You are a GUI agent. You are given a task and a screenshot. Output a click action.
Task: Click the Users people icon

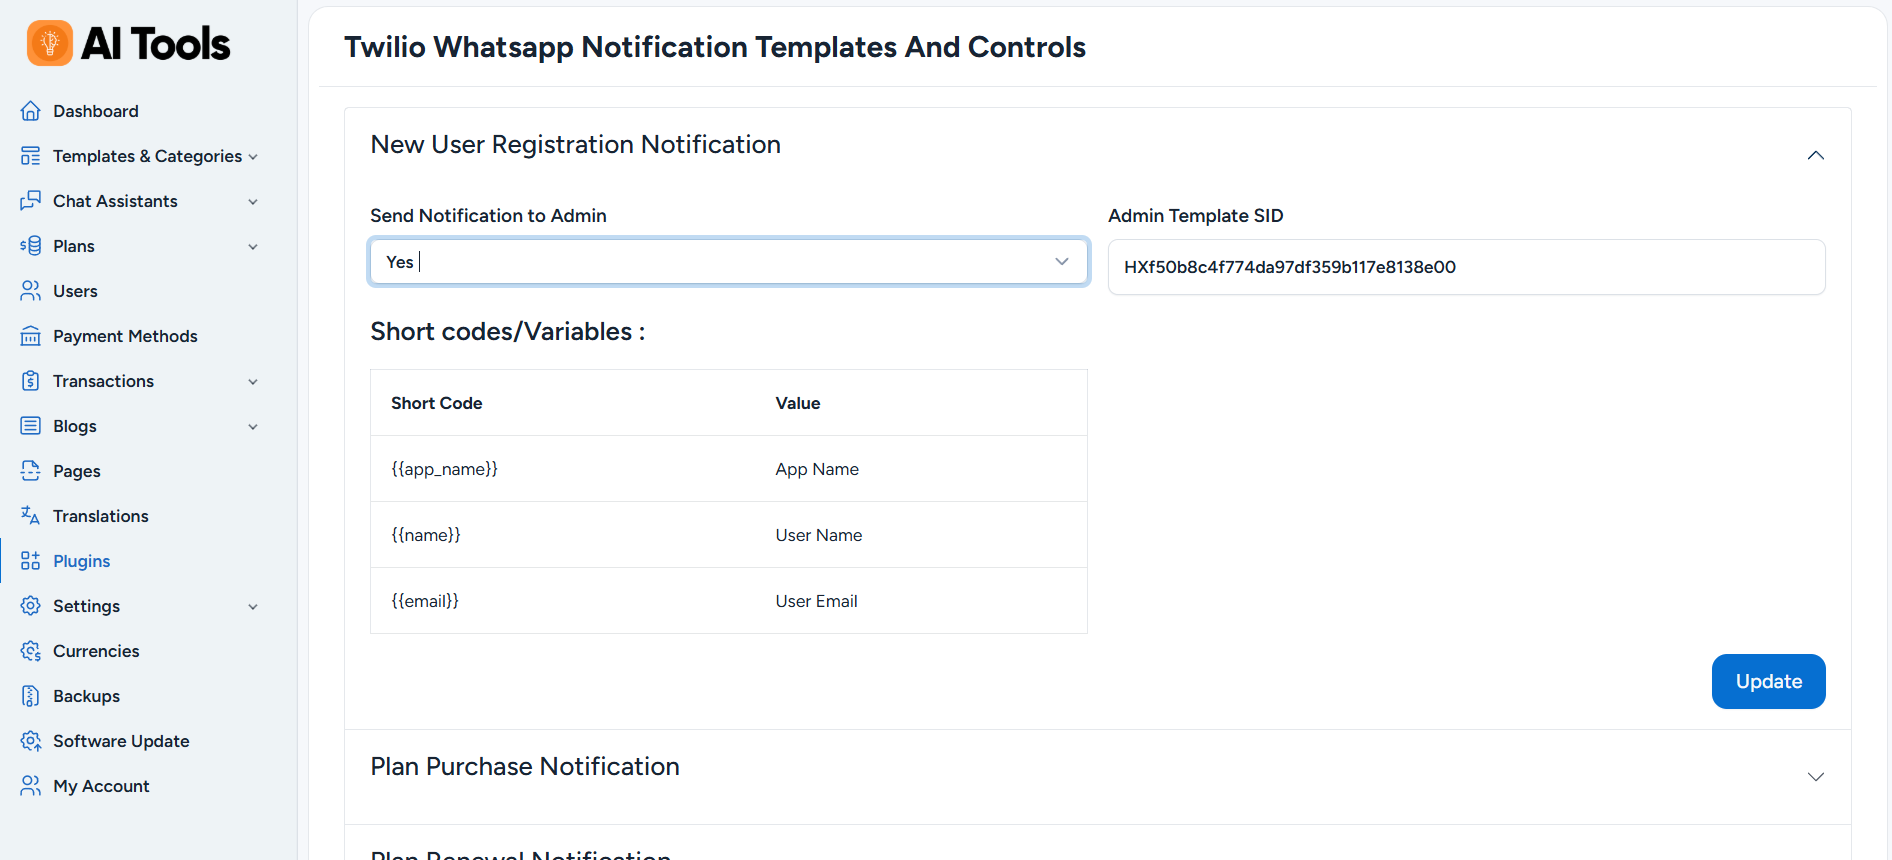[x=31, y=291]
